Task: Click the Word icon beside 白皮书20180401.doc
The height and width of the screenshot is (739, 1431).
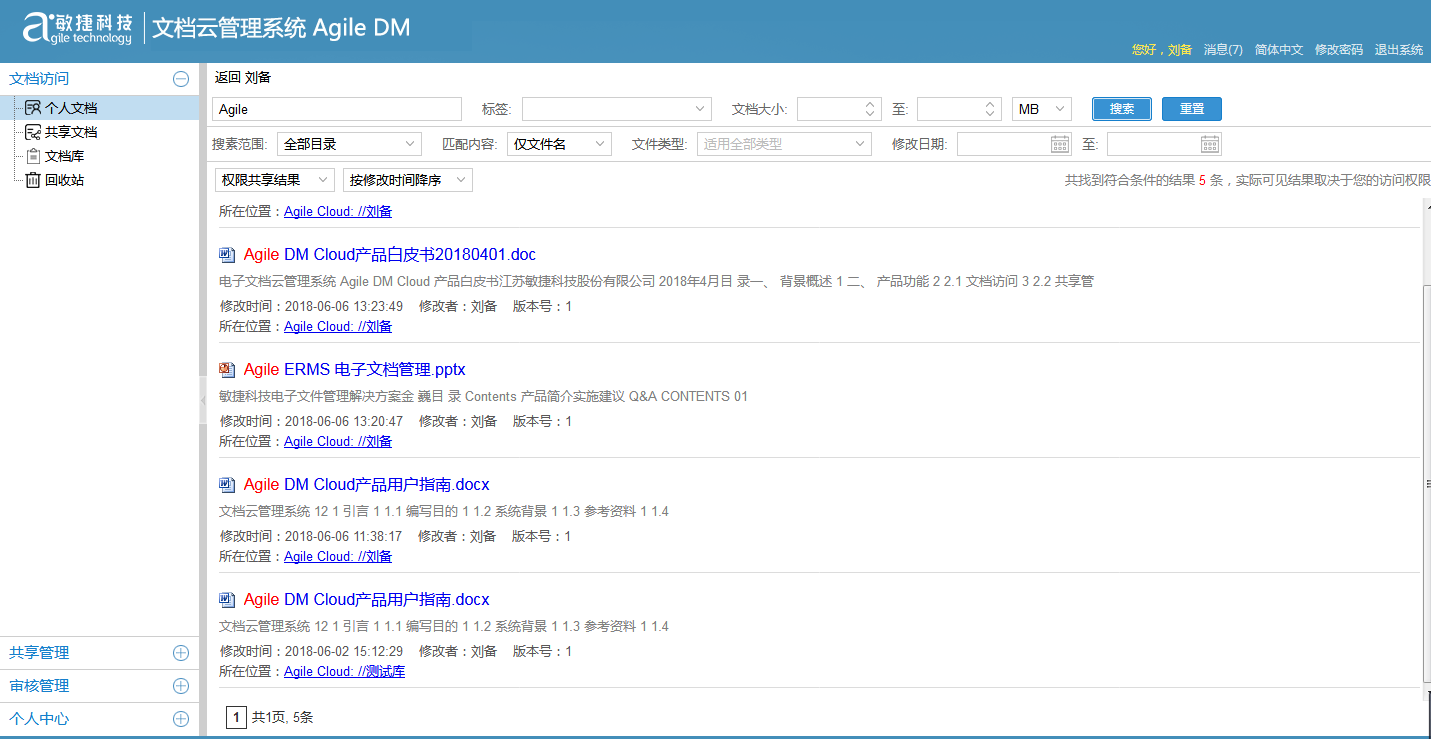Action: coord(227,255)
